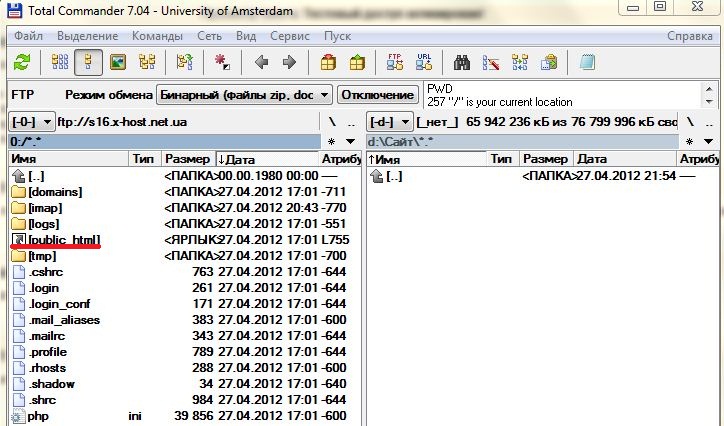Viewport: 724px width, 426px height.
Task: Go forward with the right arrow icon
Action: [290, 62]
